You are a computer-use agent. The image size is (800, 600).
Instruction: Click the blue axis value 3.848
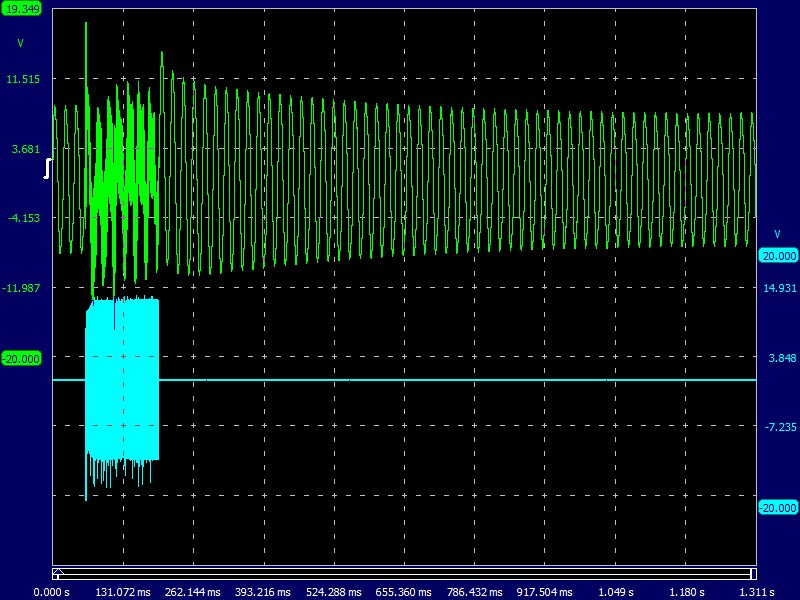click(782, 358)
